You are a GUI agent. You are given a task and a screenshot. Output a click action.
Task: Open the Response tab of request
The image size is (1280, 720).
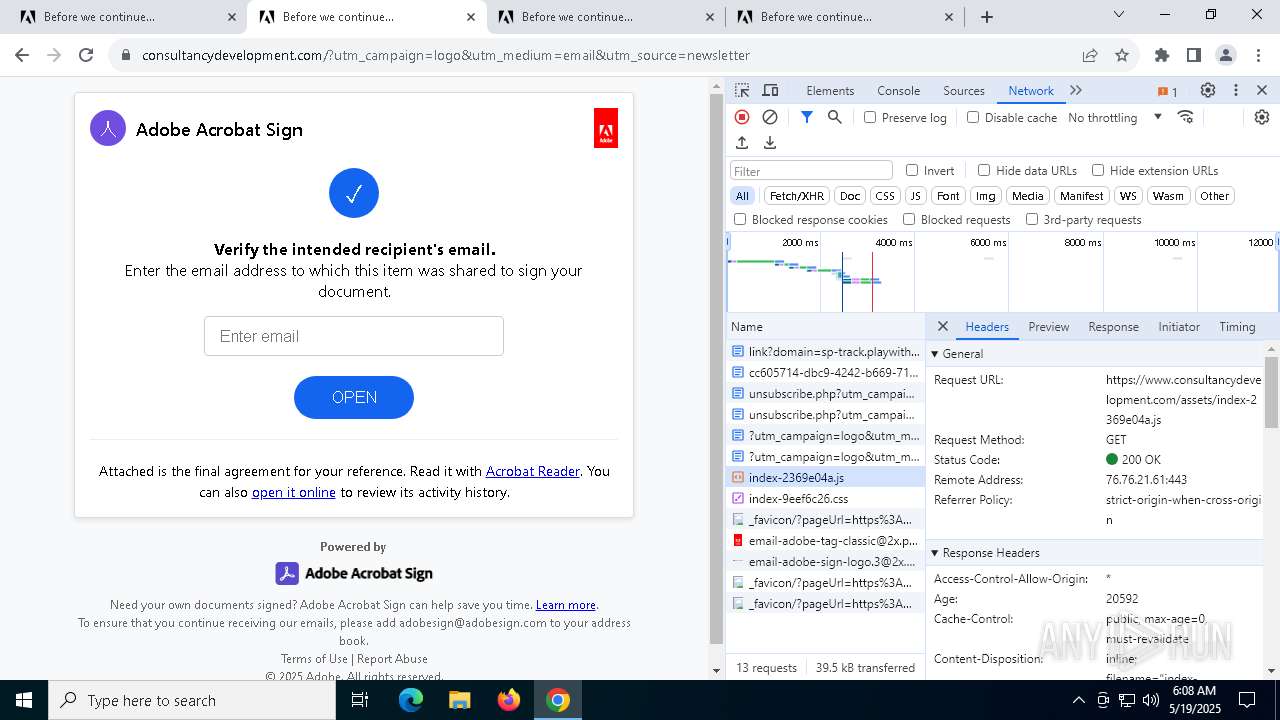(1113, 326)
